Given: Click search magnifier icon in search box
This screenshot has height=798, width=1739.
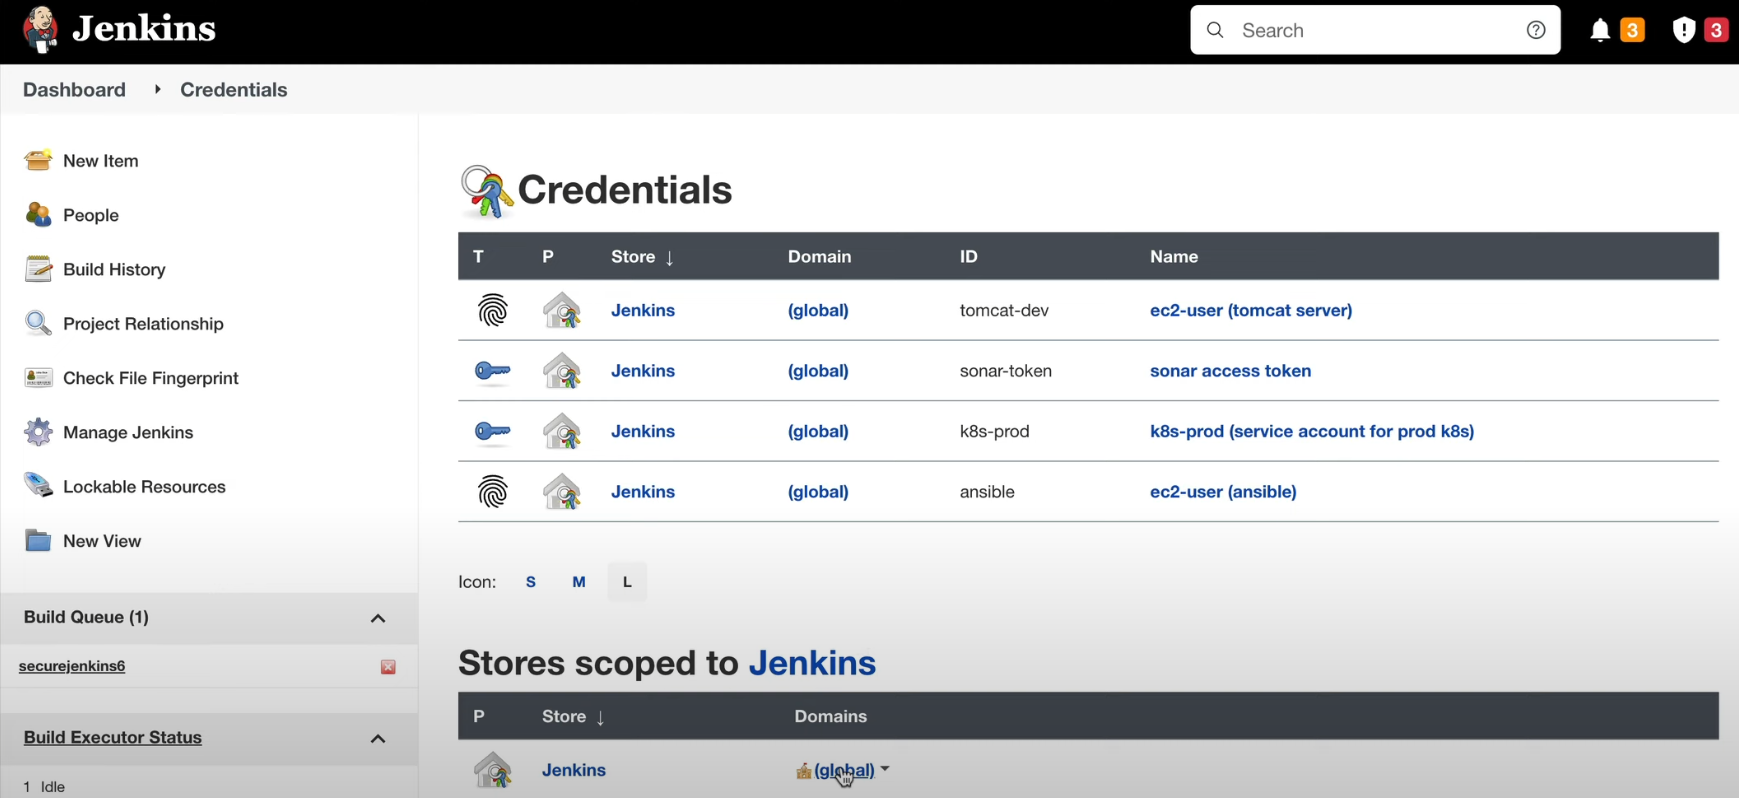Looking at the screenshot, I should click(1215, 30).
